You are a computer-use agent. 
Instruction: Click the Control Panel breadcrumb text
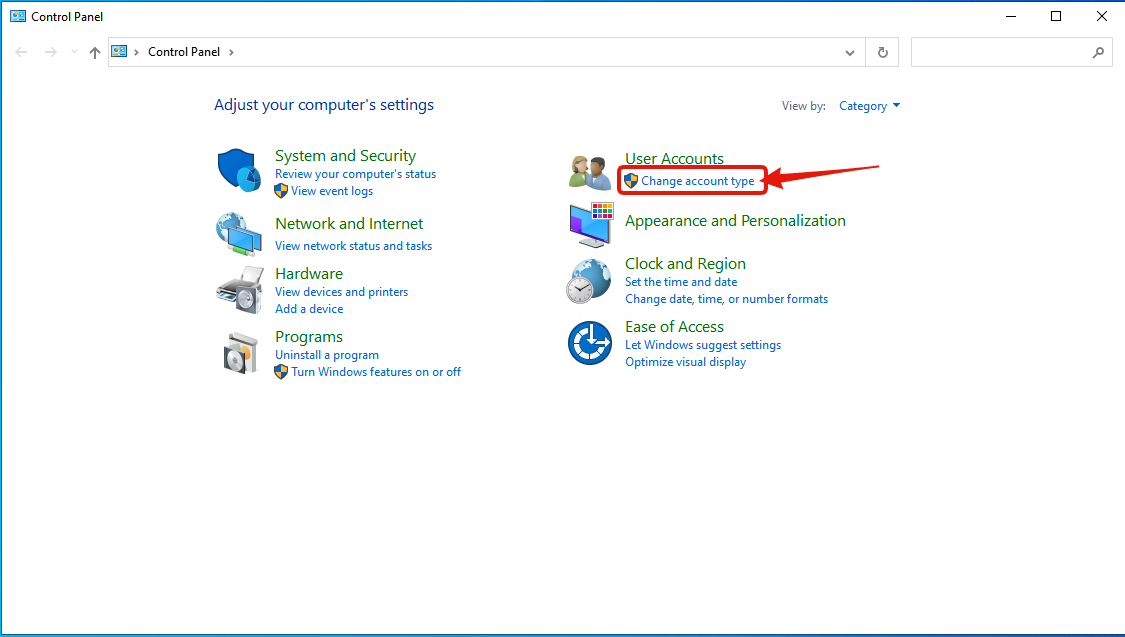pos(184,52)
